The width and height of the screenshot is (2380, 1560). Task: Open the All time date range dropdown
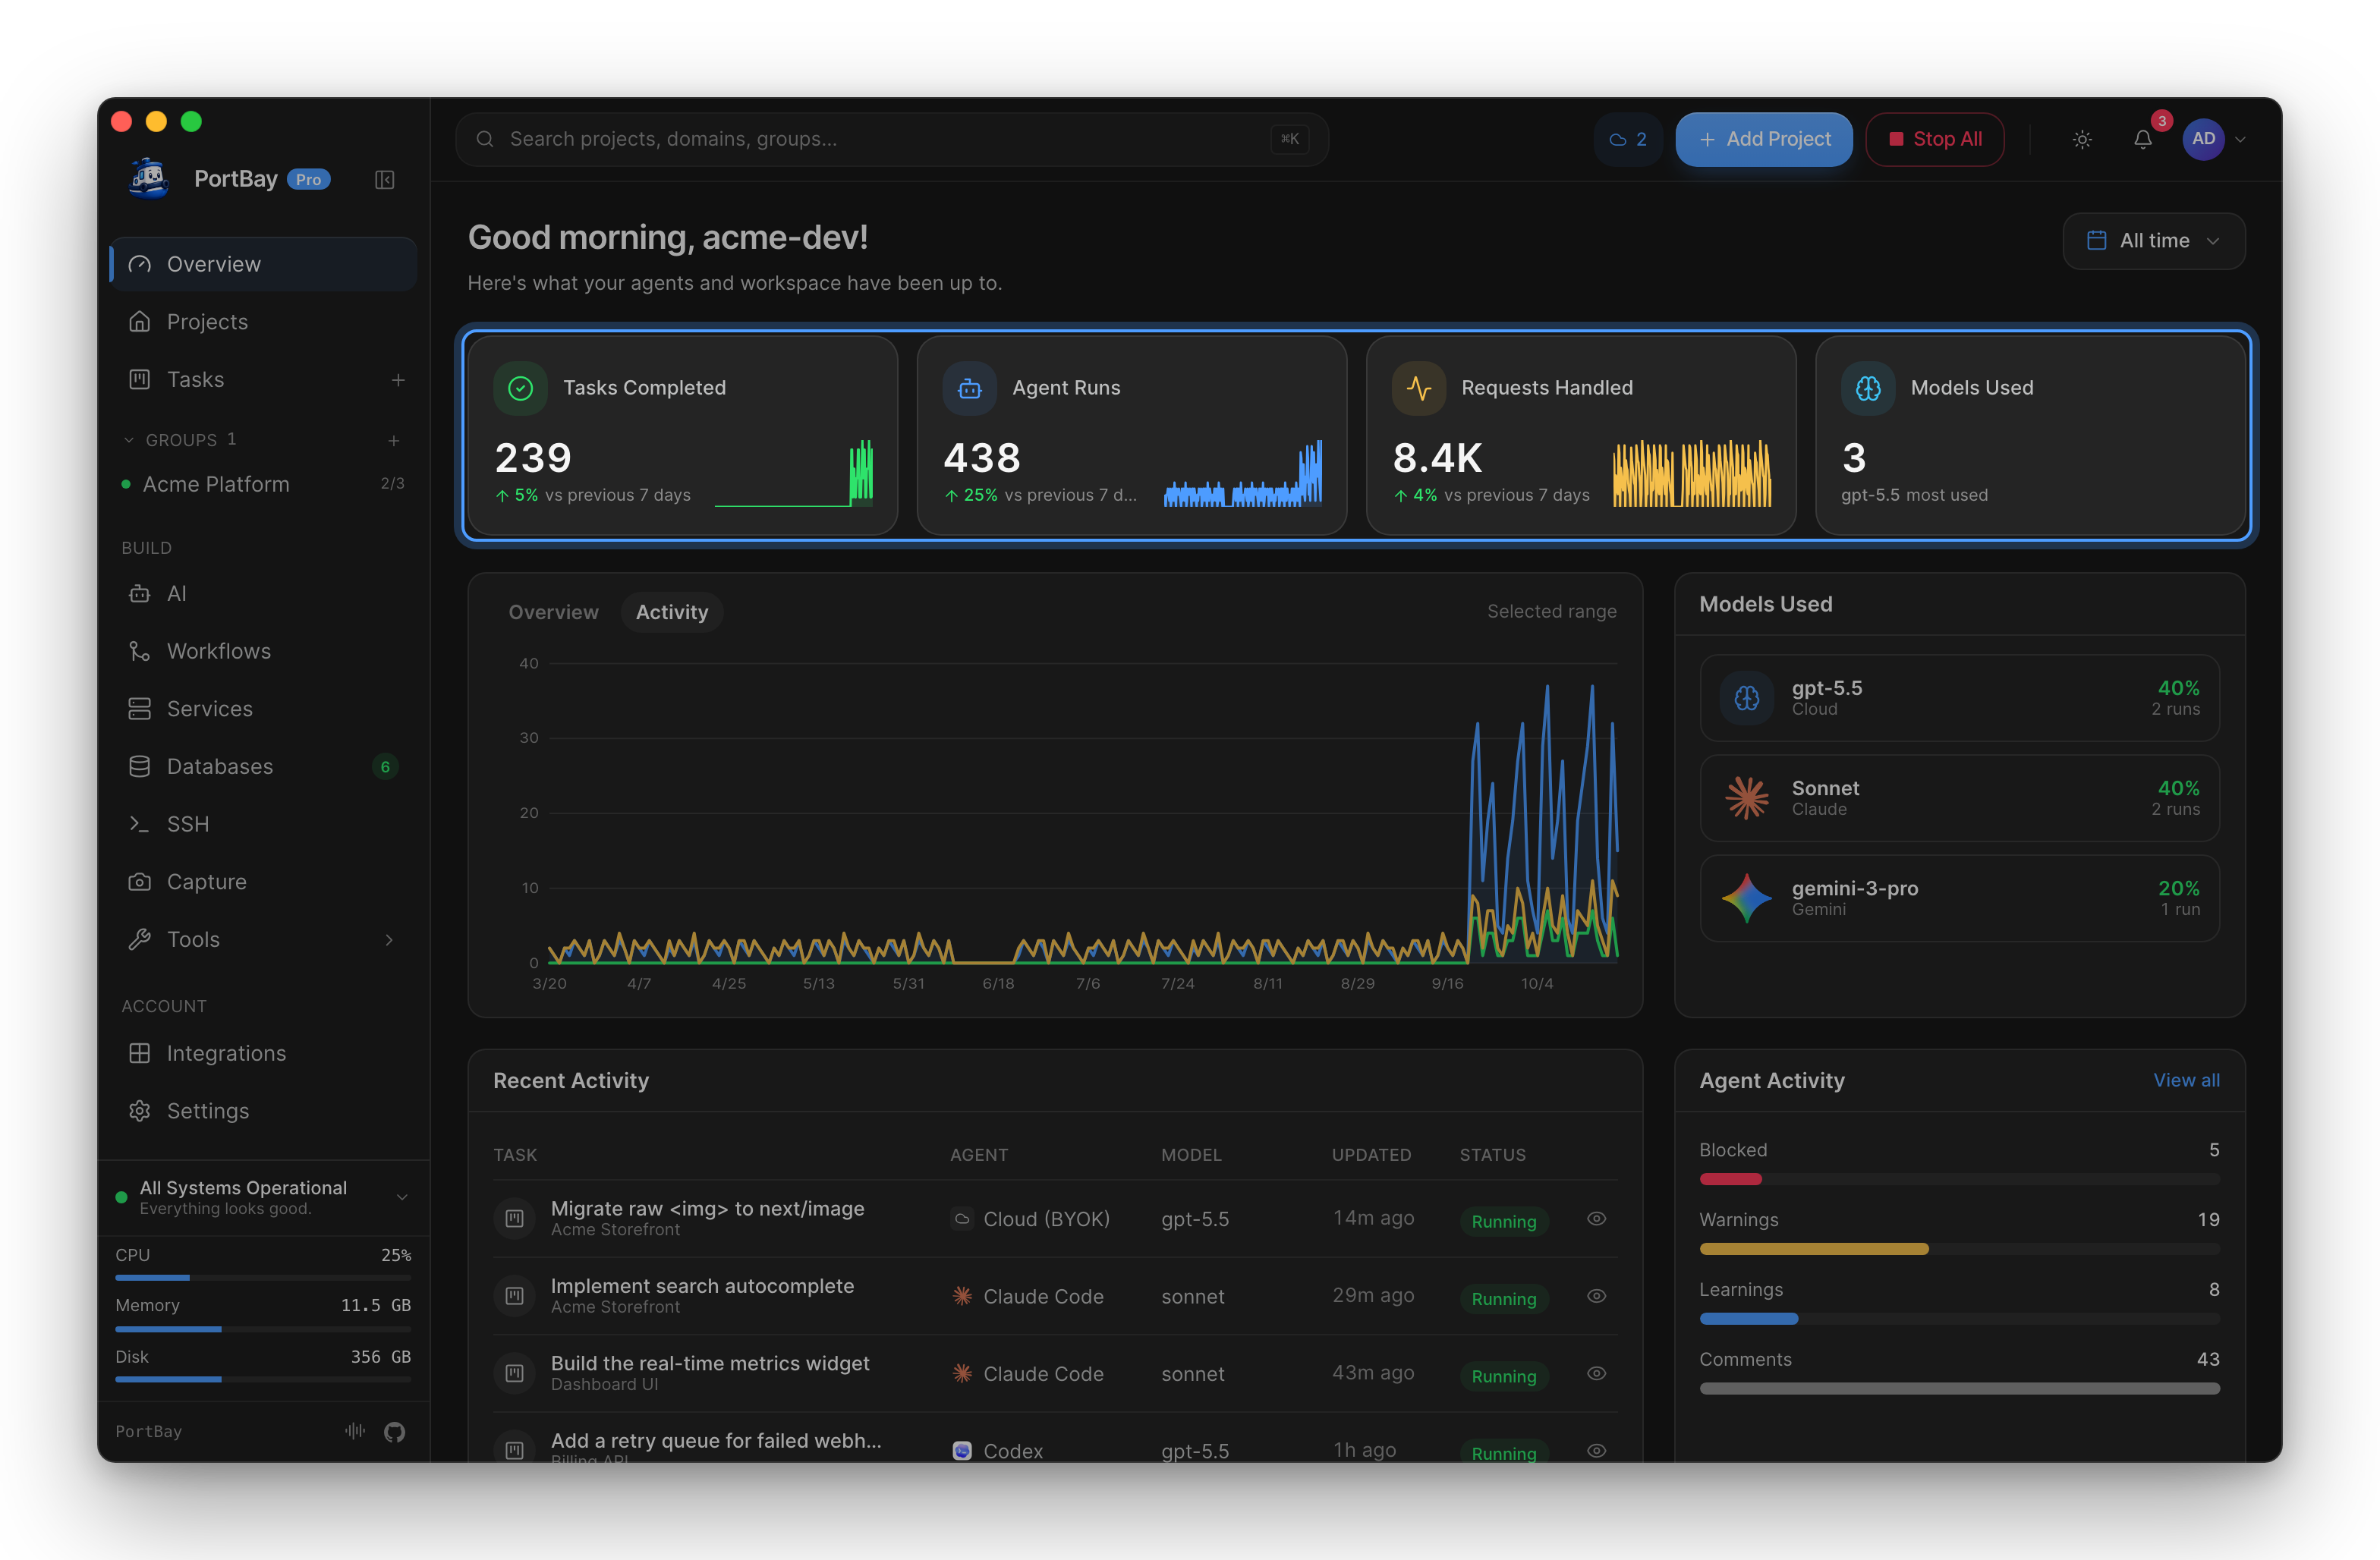2153,241
